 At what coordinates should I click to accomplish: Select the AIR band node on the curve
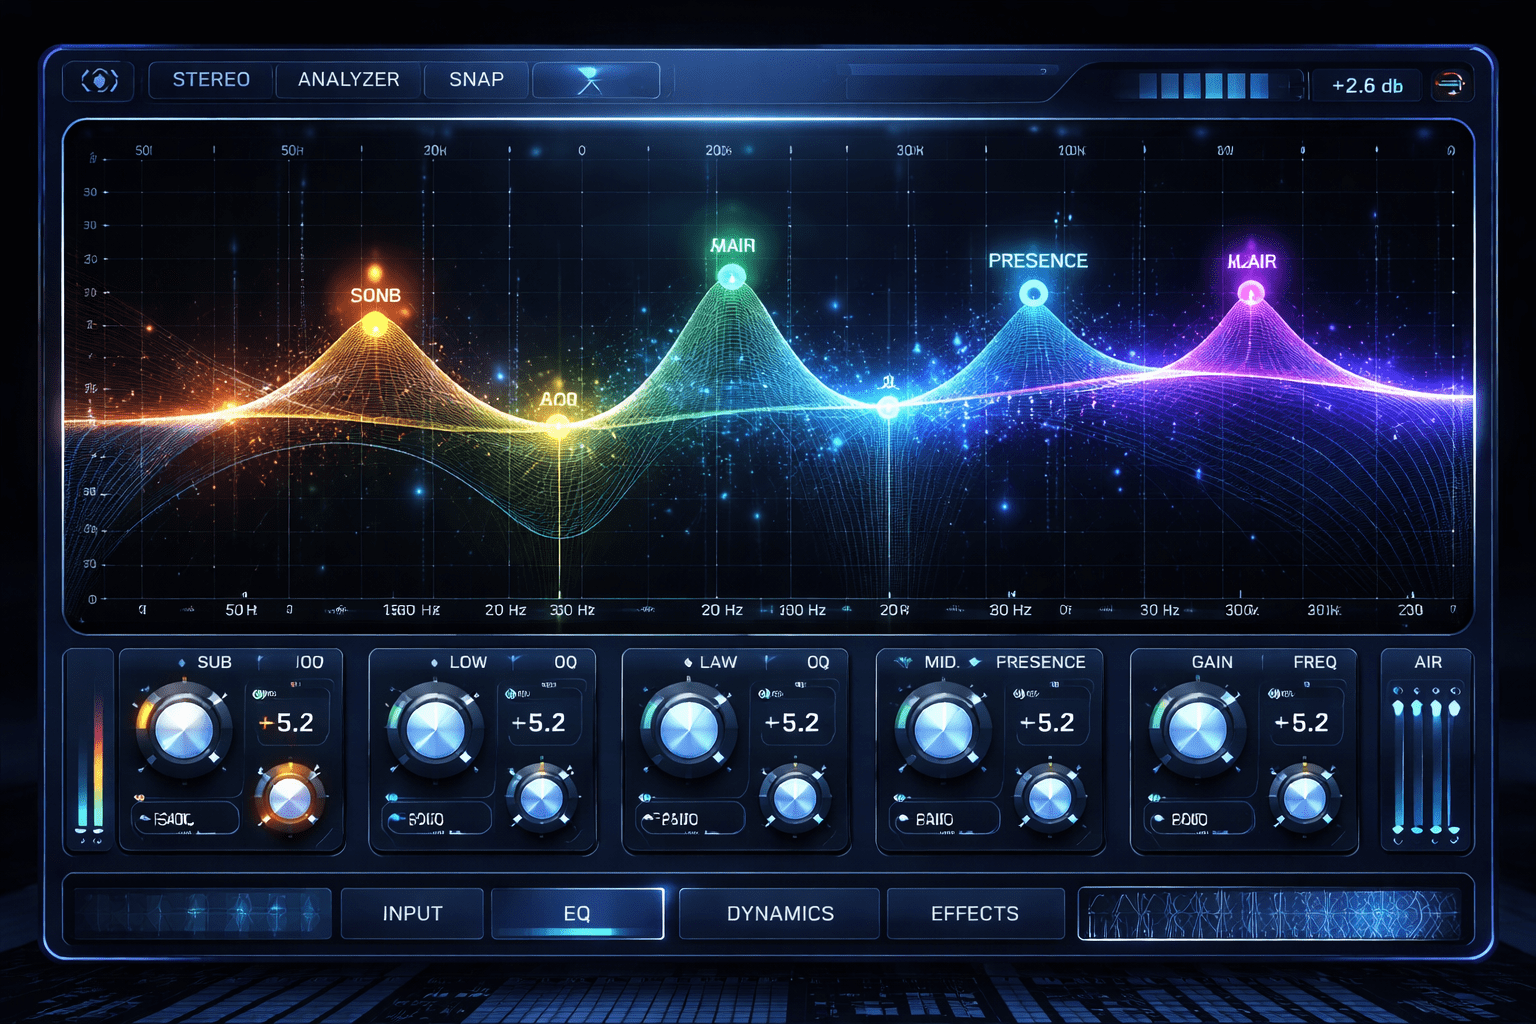(1249, 293)
